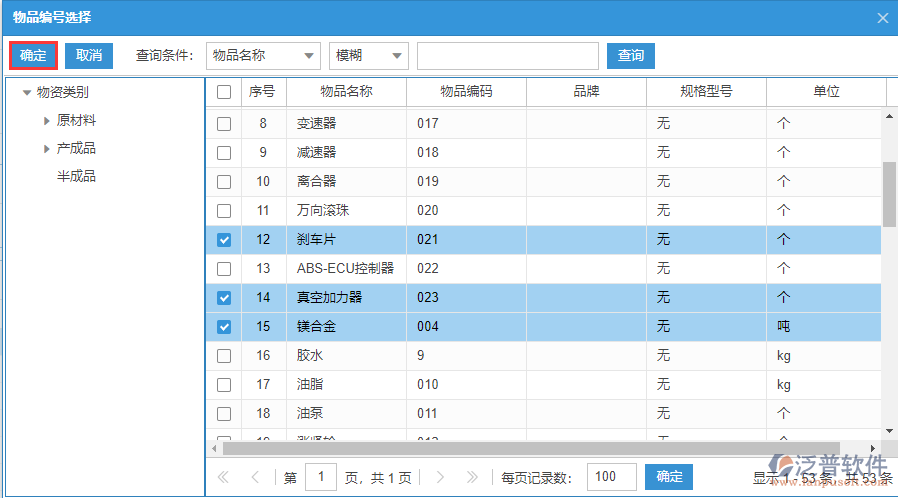Click the 取消 button
Screen dimensions: 898x498
pos(89,56)
